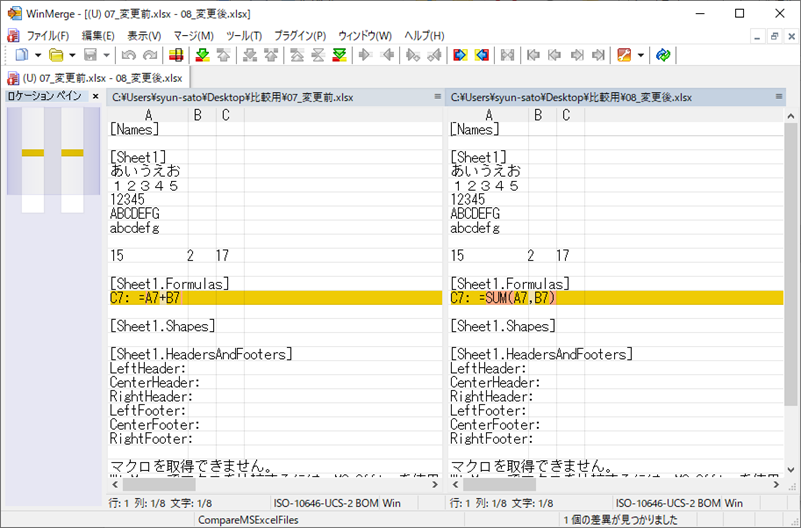Open the ファイル(F) menu
Image resolution: width=801 pixels, height=528 pixels.
47,36
